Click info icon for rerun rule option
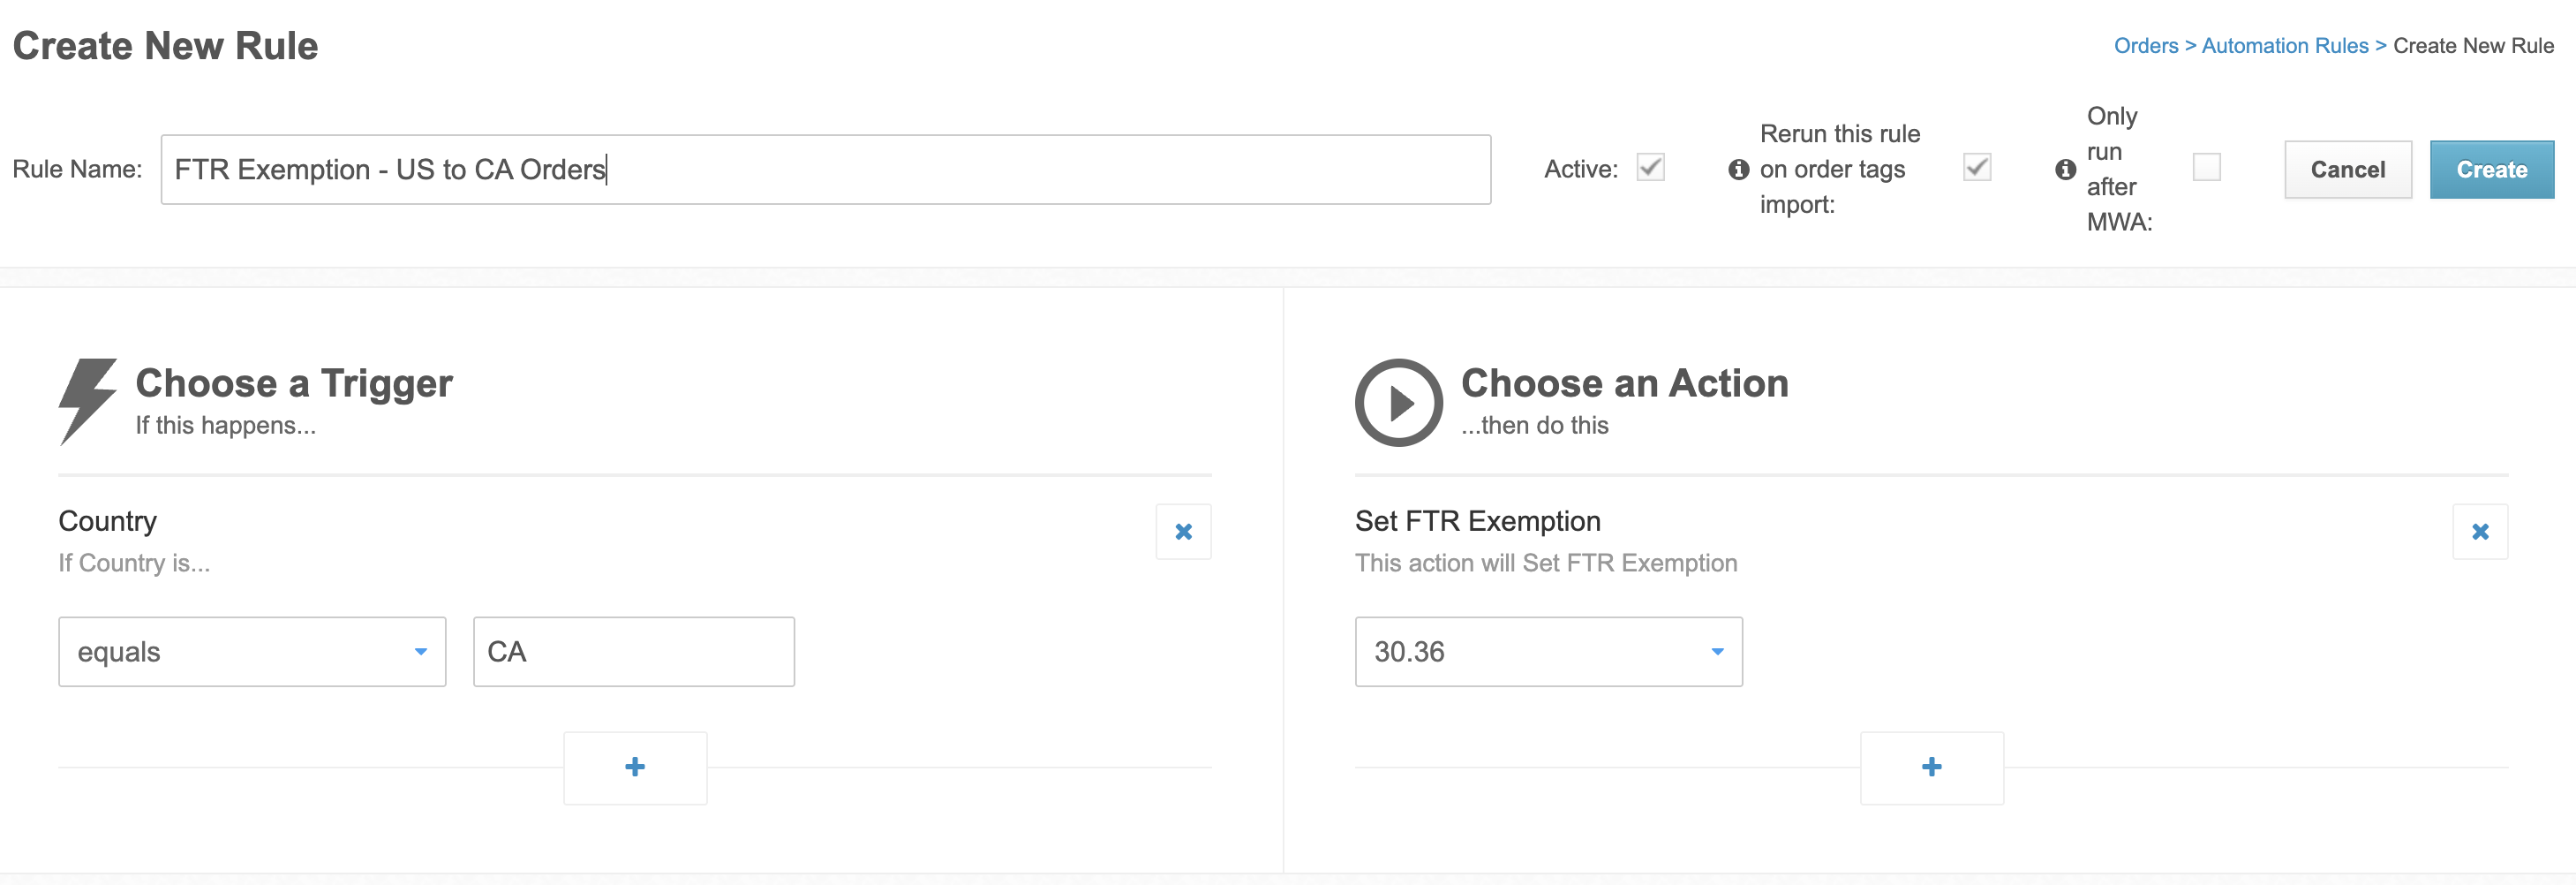2576x885 pixels. pos(1739,170)
